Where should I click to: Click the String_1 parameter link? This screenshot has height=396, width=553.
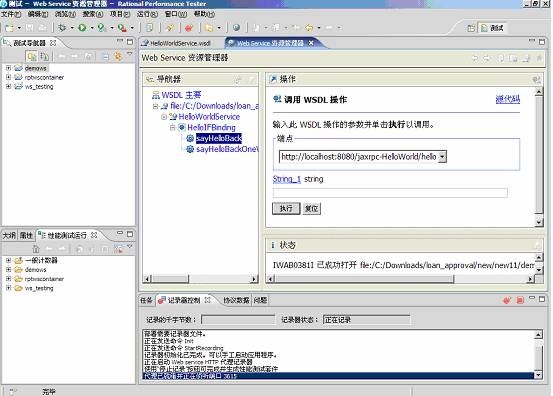286,179
